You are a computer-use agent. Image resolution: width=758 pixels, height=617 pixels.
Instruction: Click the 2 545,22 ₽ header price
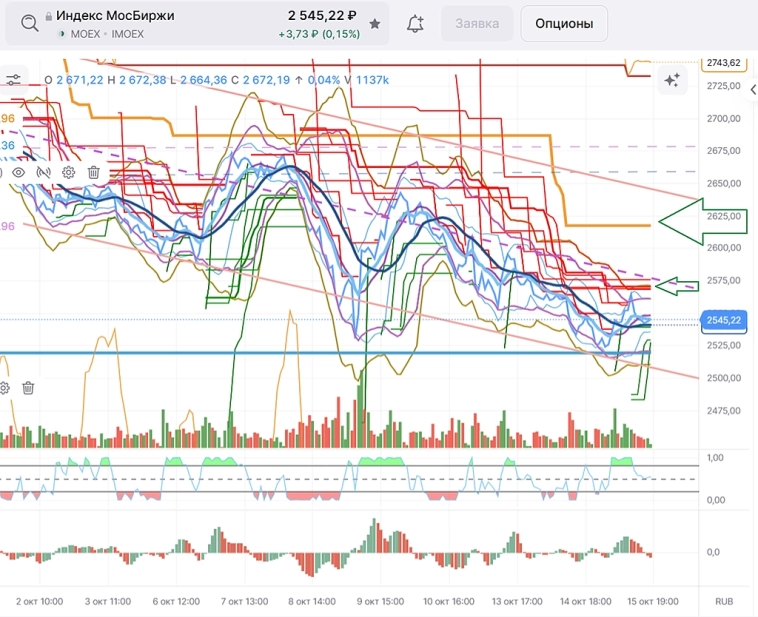click(x=322, y=15)
